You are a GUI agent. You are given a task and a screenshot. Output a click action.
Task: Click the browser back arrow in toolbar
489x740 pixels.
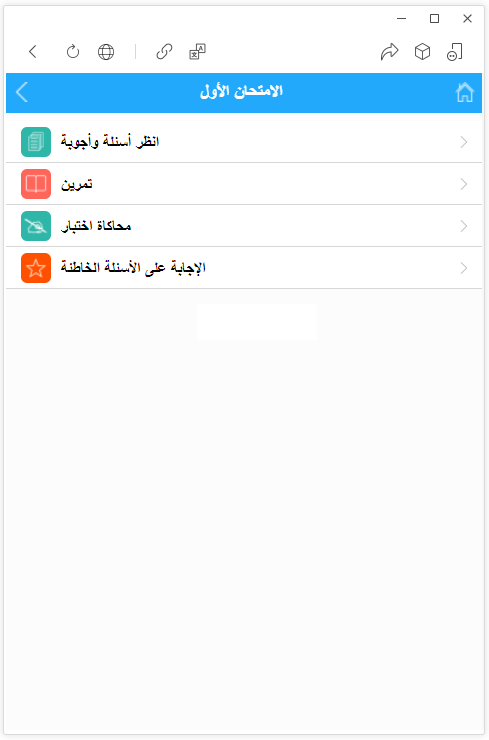33,51
